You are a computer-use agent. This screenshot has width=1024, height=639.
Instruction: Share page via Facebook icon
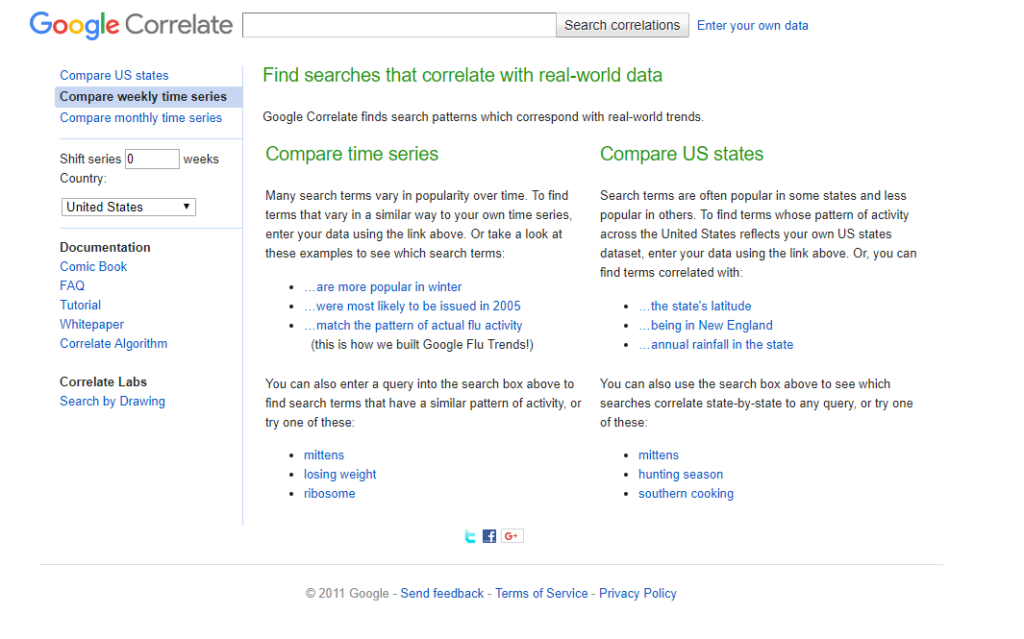click(x=489, y=536)
